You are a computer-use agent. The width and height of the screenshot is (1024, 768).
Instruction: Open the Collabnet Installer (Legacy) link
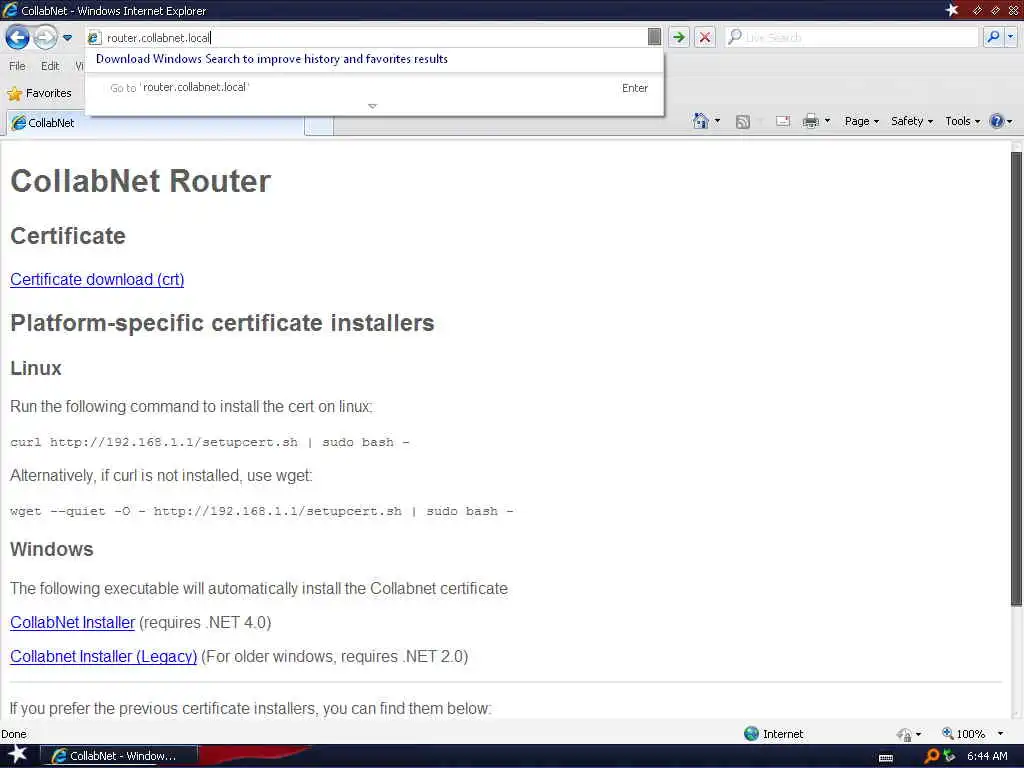point(103,656)
